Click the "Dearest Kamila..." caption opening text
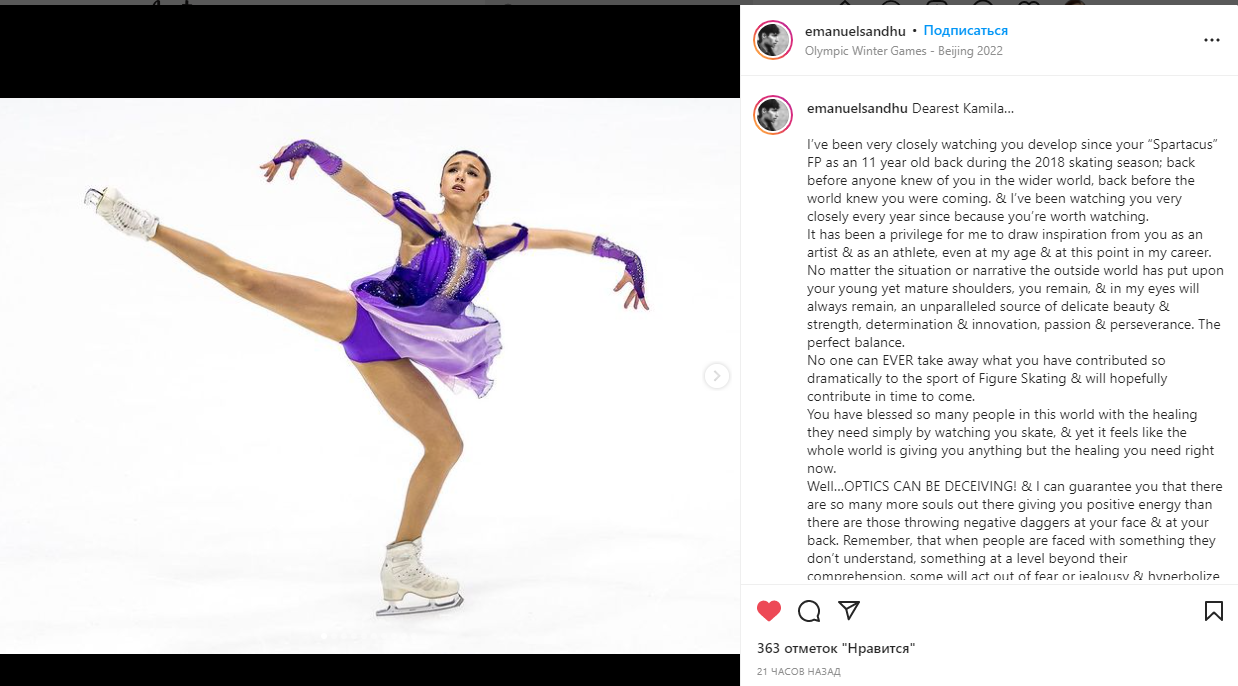The width and height of the screenshot is (1238, 686). pos(962,108)
